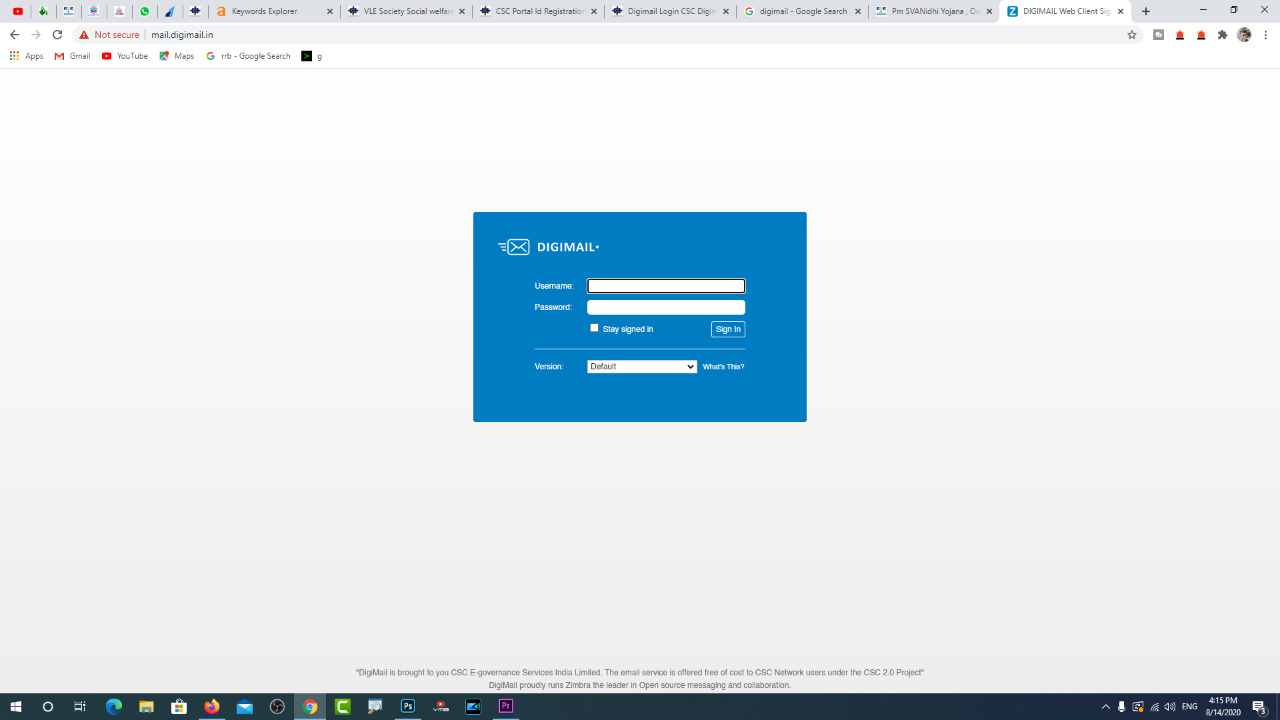This screenshot has width=1280, height=720.
Task: Open the Windows Start menu
Action: tap(16, 706)
